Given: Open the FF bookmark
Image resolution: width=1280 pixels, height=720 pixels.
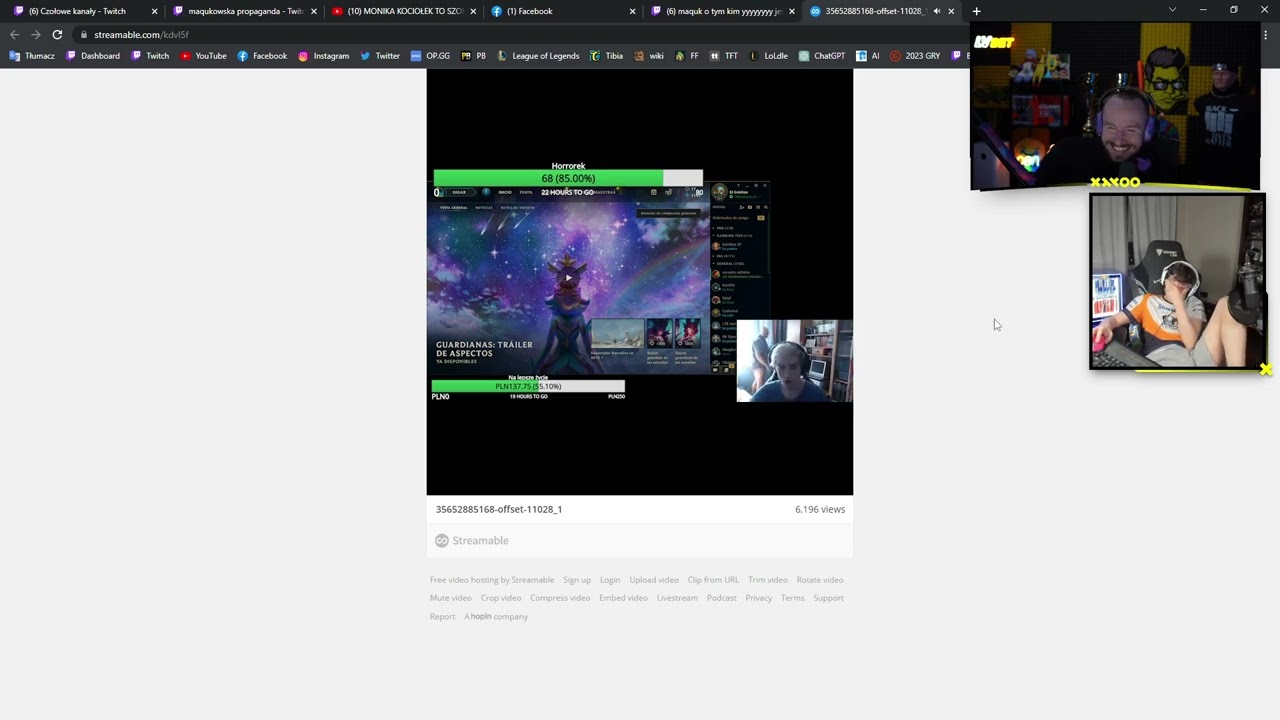Looking at the screenshot, I should click(x=687, y=56).
